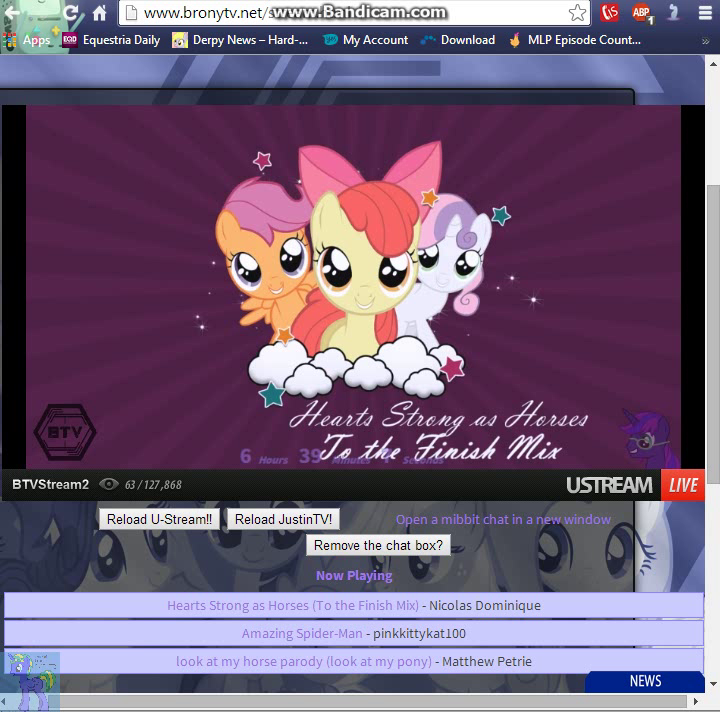Click the USTREAM logo on player bar
The width and height of the screenshot is (720, 712).
tap(609, 485)
